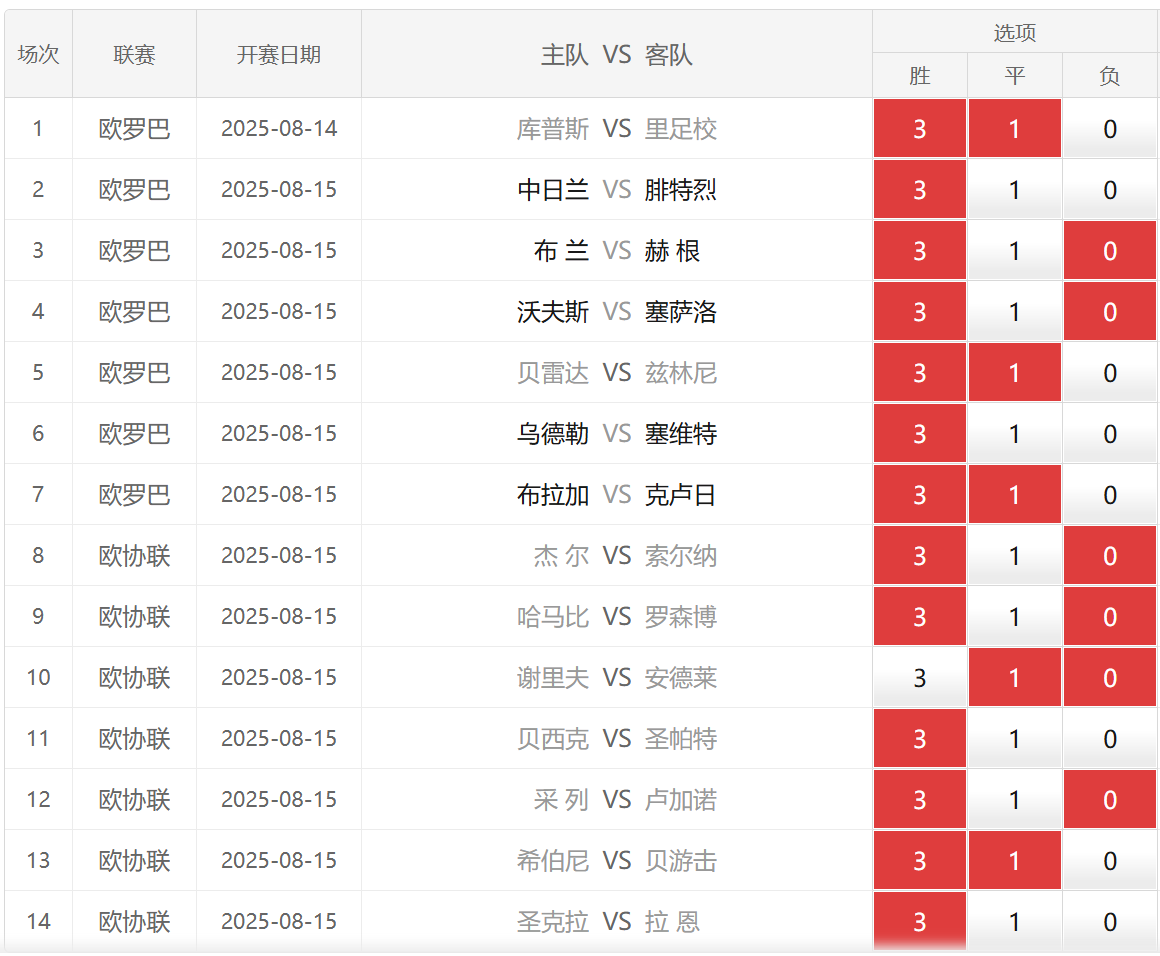Select draw option 1 for 布兰 VS 赫根

1014,251
